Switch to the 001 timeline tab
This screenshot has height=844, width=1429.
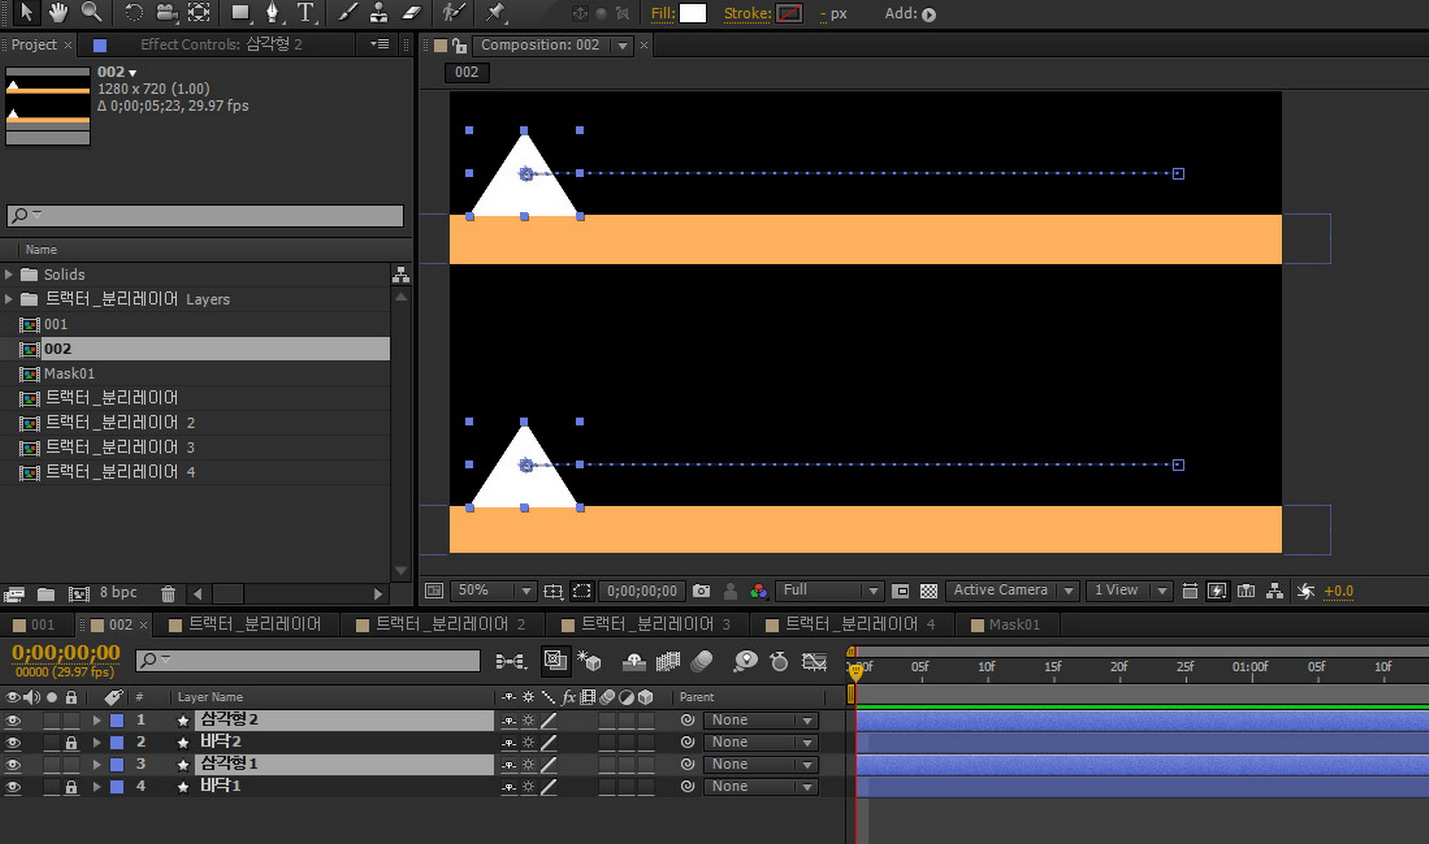42,625
